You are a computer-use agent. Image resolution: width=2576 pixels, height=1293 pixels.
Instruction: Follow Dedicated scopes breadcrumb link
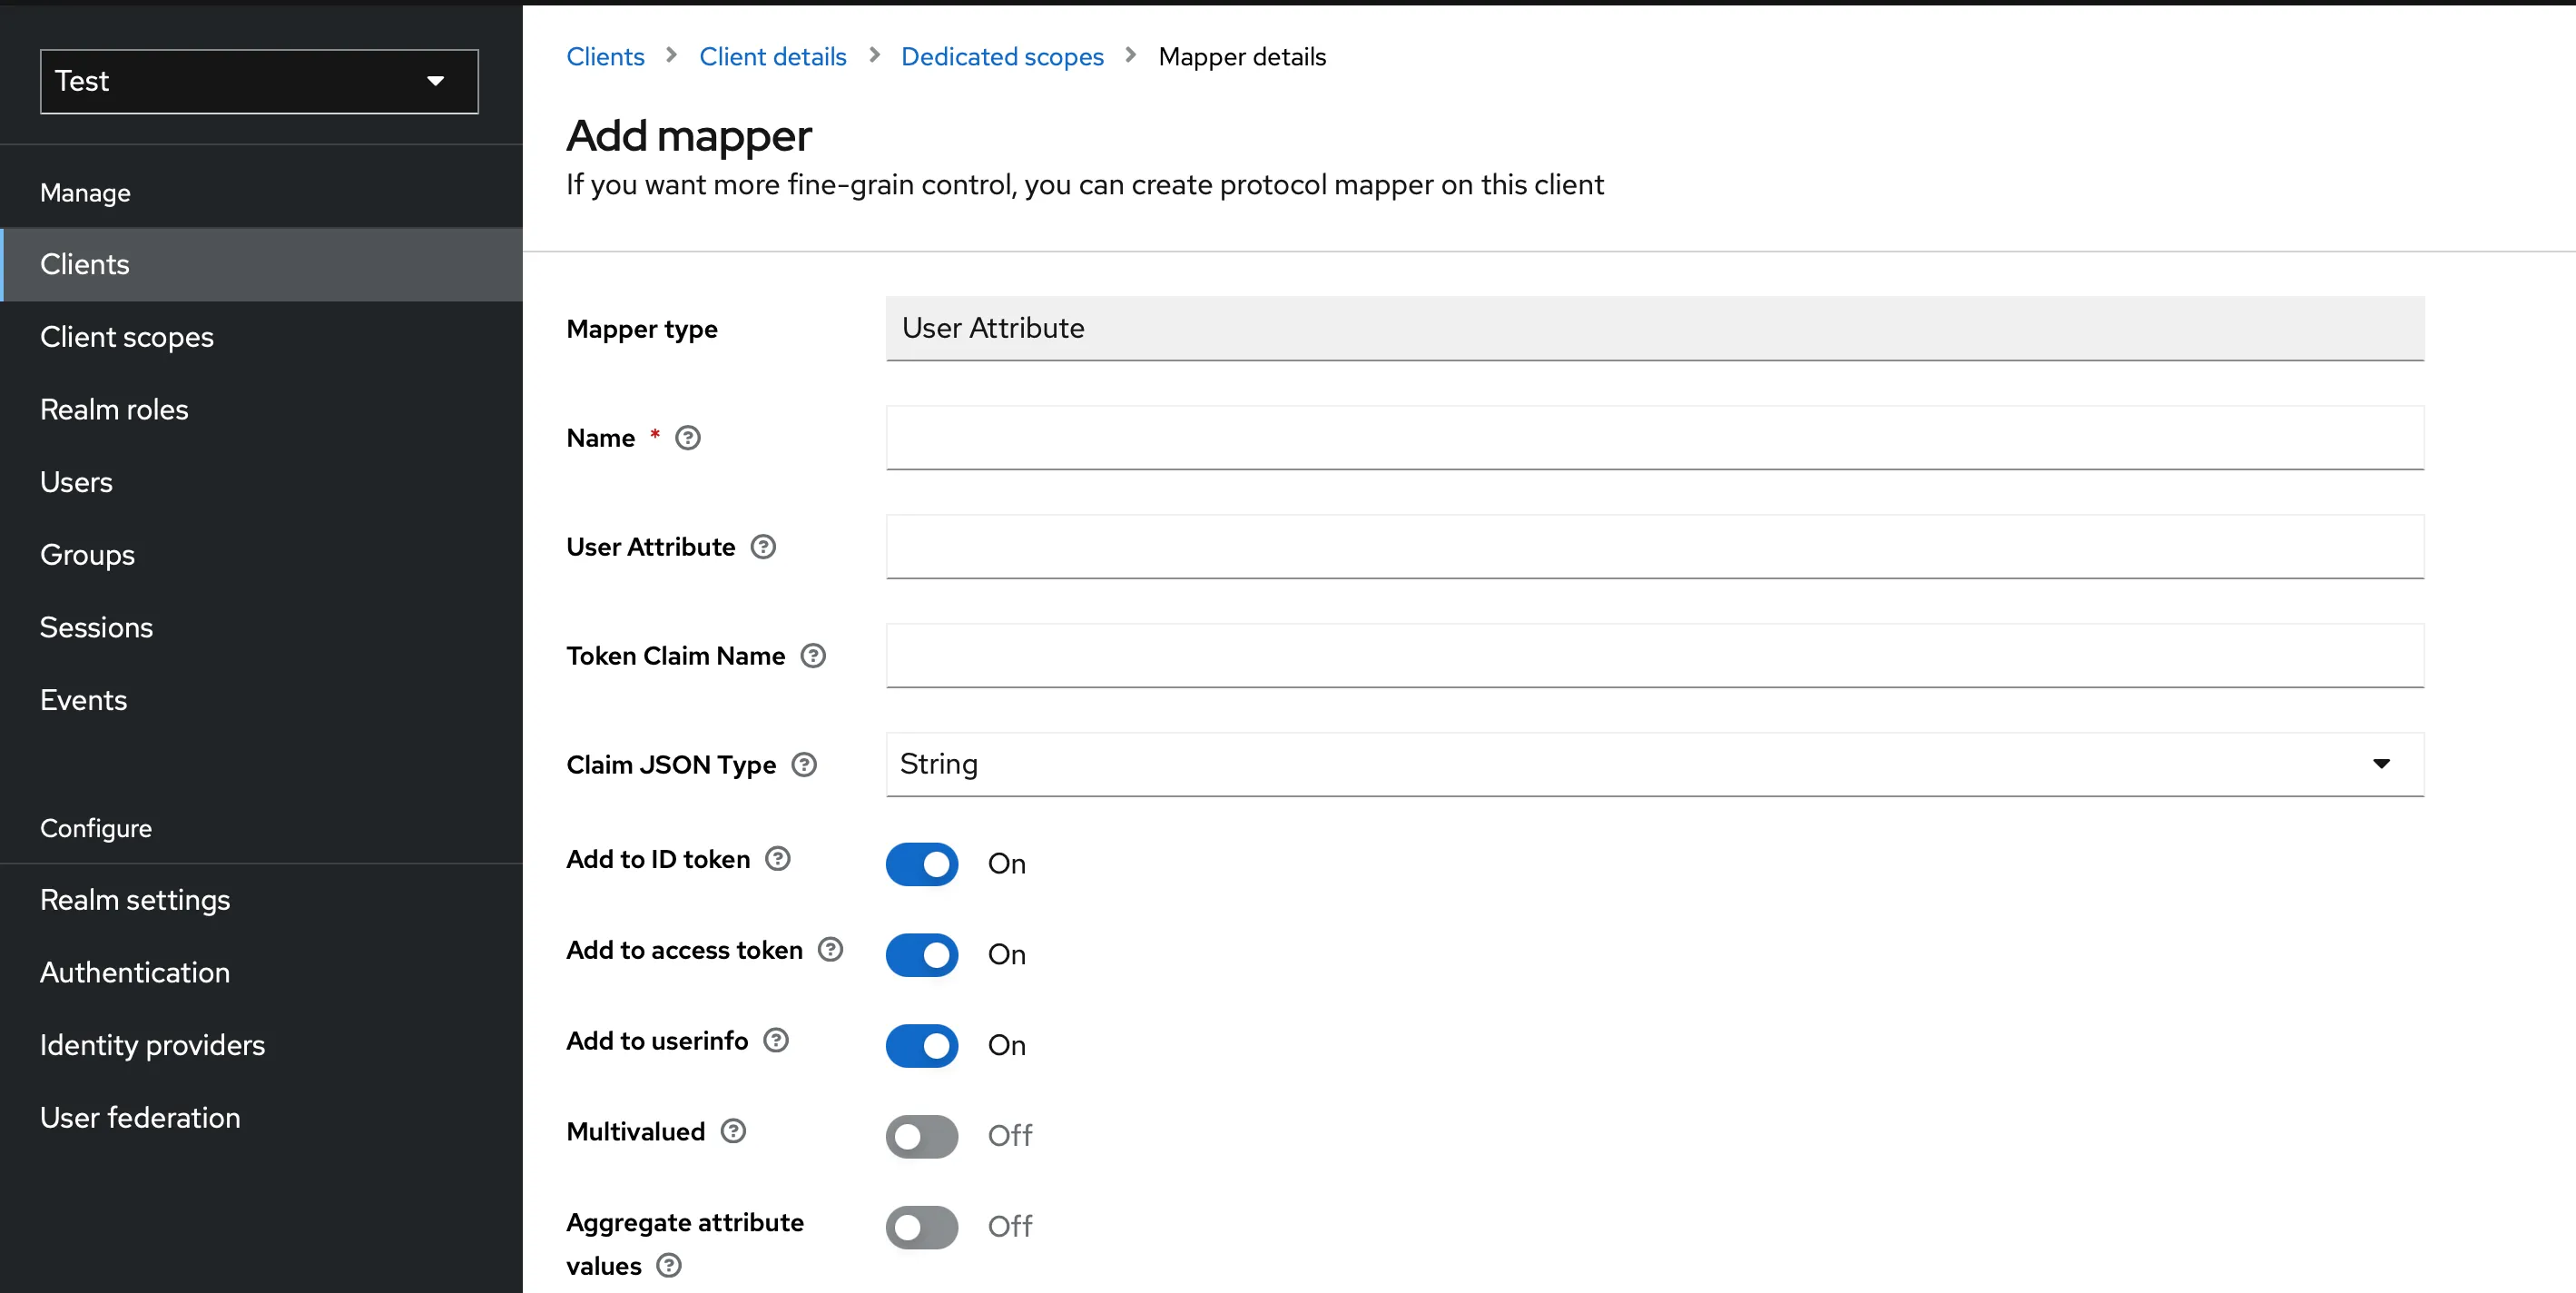(1001, 57)
